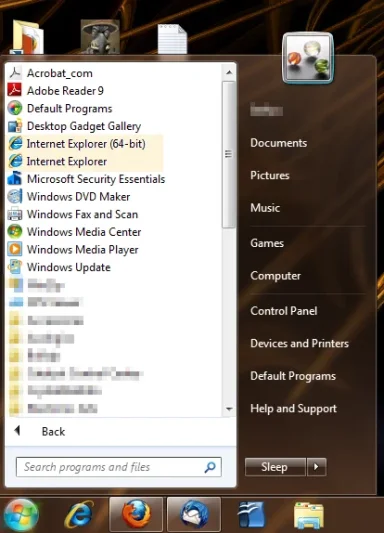Click the programs list scrollbar thumb
Image resolution: width=384 pixels, height=533 pixels.
coord(229,154)
